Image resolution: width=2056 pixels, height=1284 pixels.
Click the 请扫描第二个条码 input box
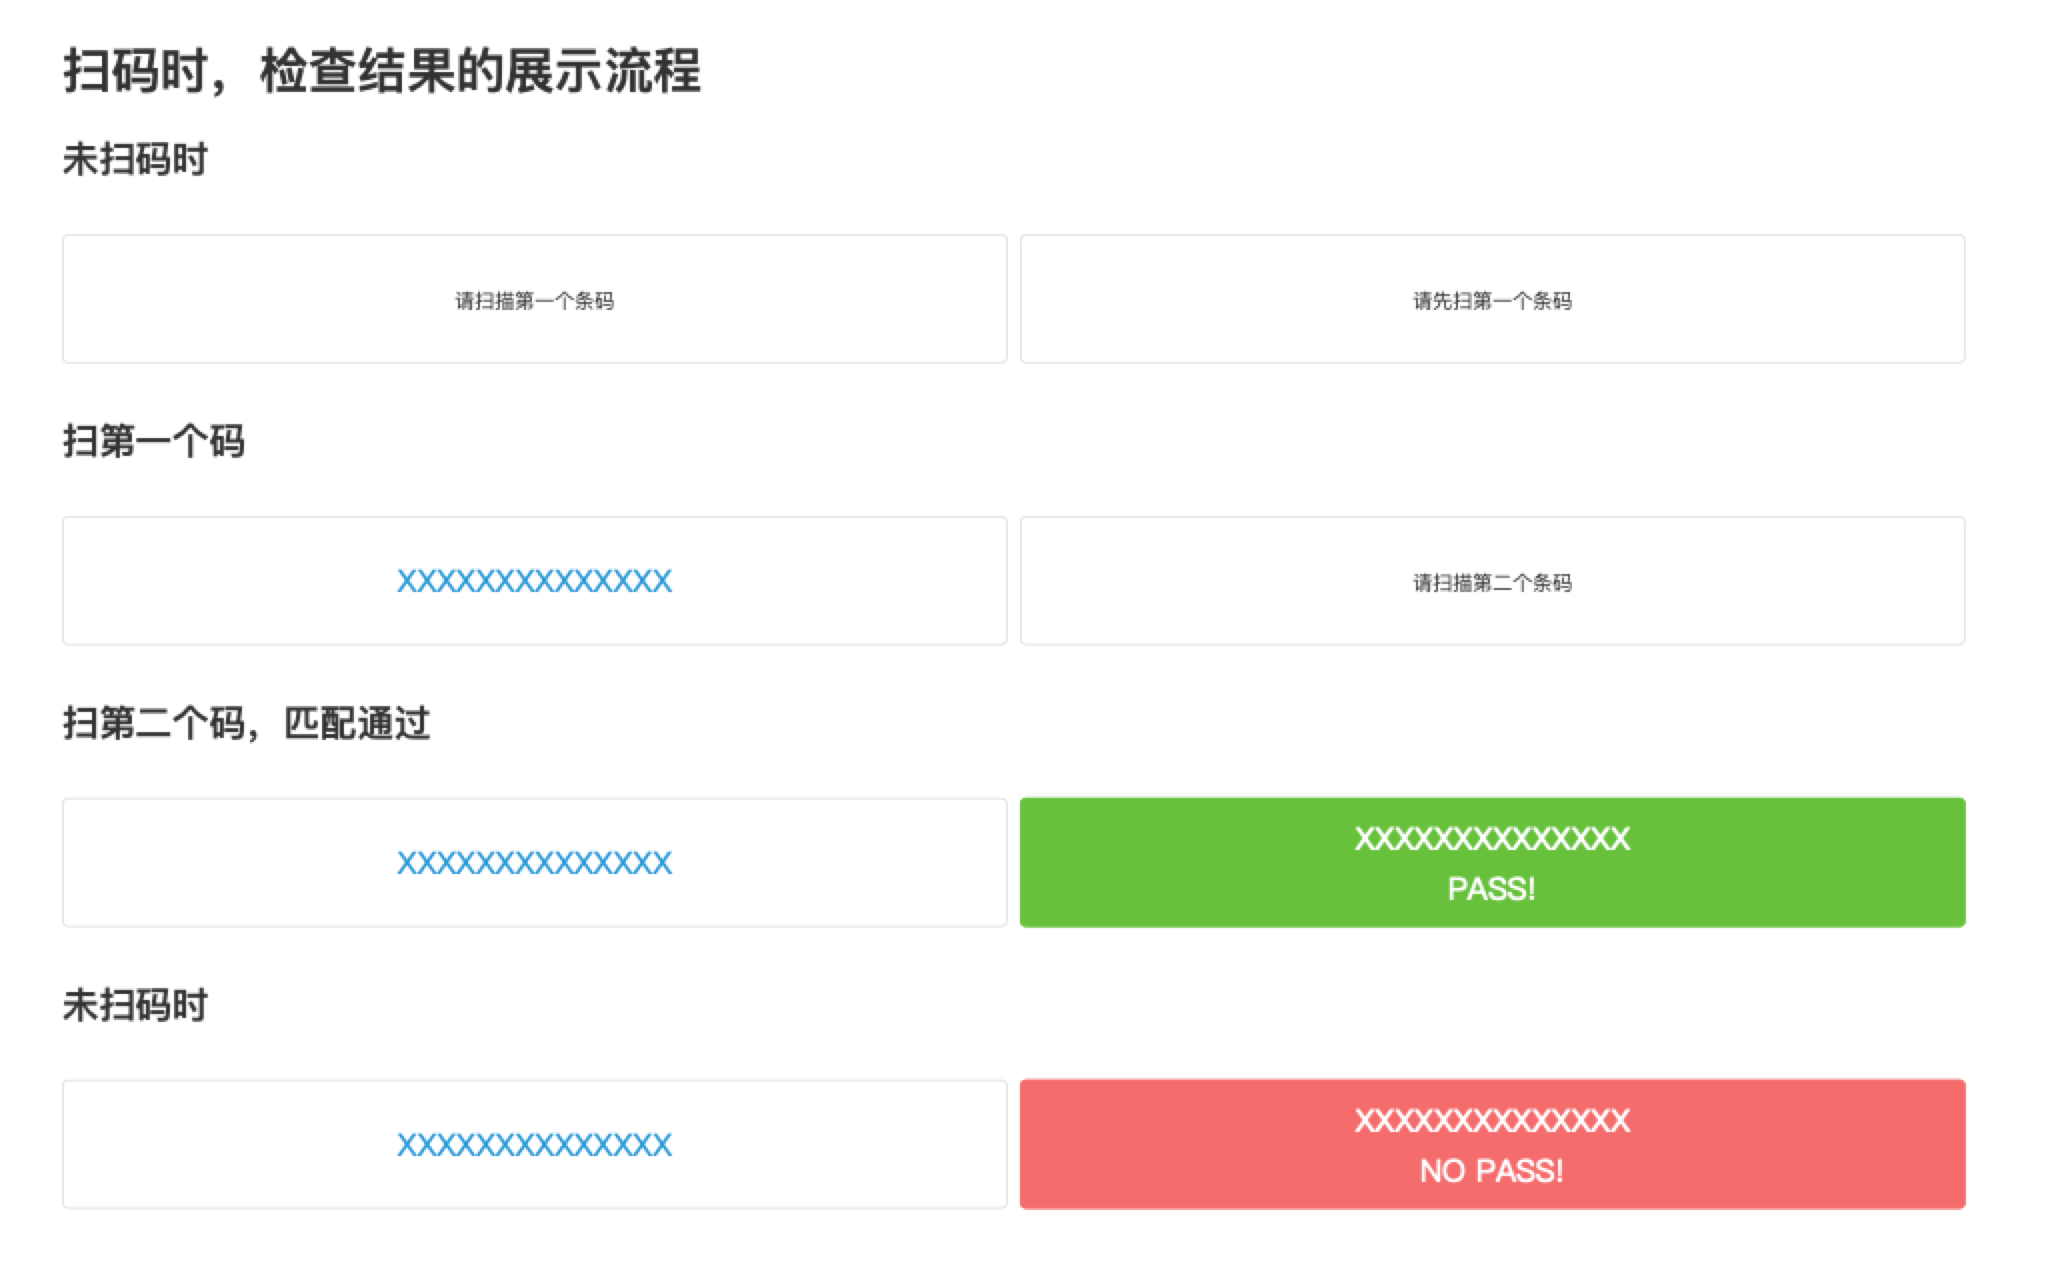click(x=1492, y=582)
